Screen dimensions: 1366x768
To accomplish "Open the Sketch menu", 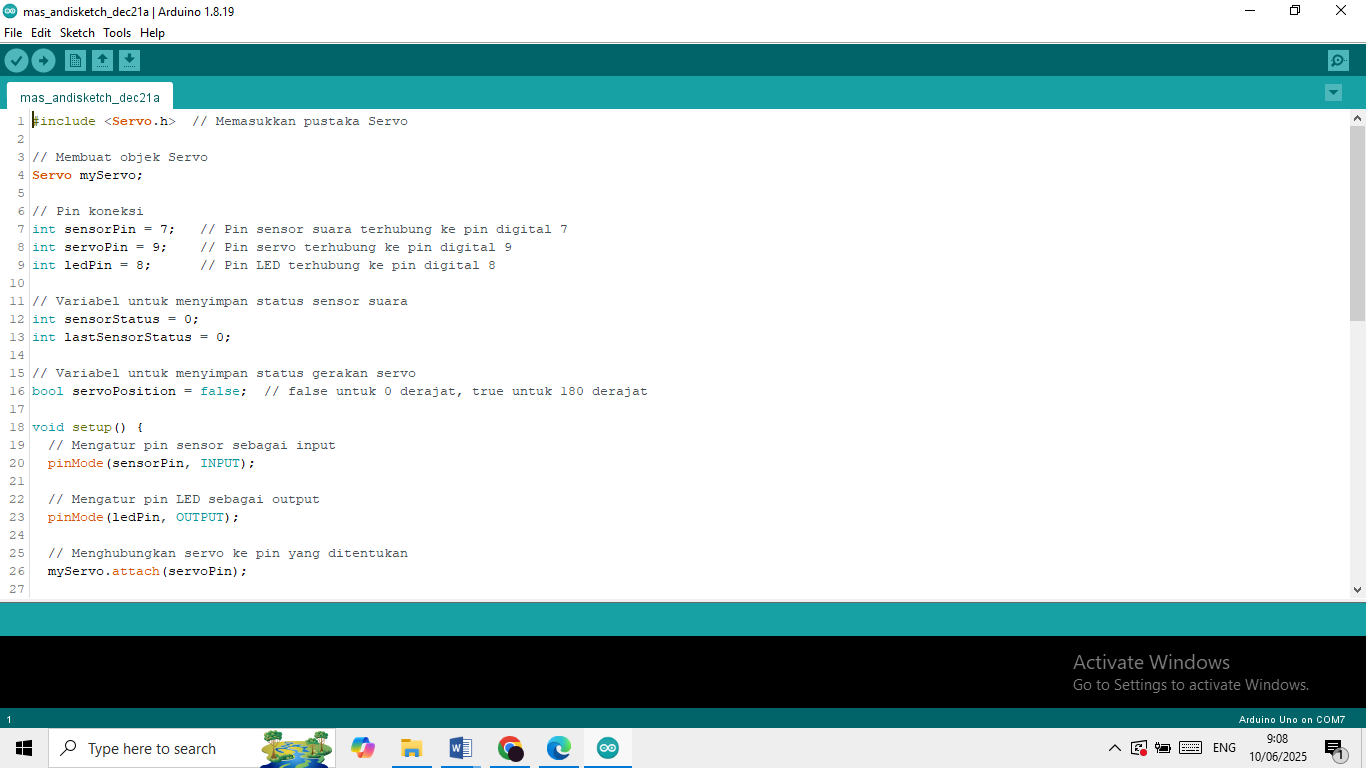I will coord(77,33).
